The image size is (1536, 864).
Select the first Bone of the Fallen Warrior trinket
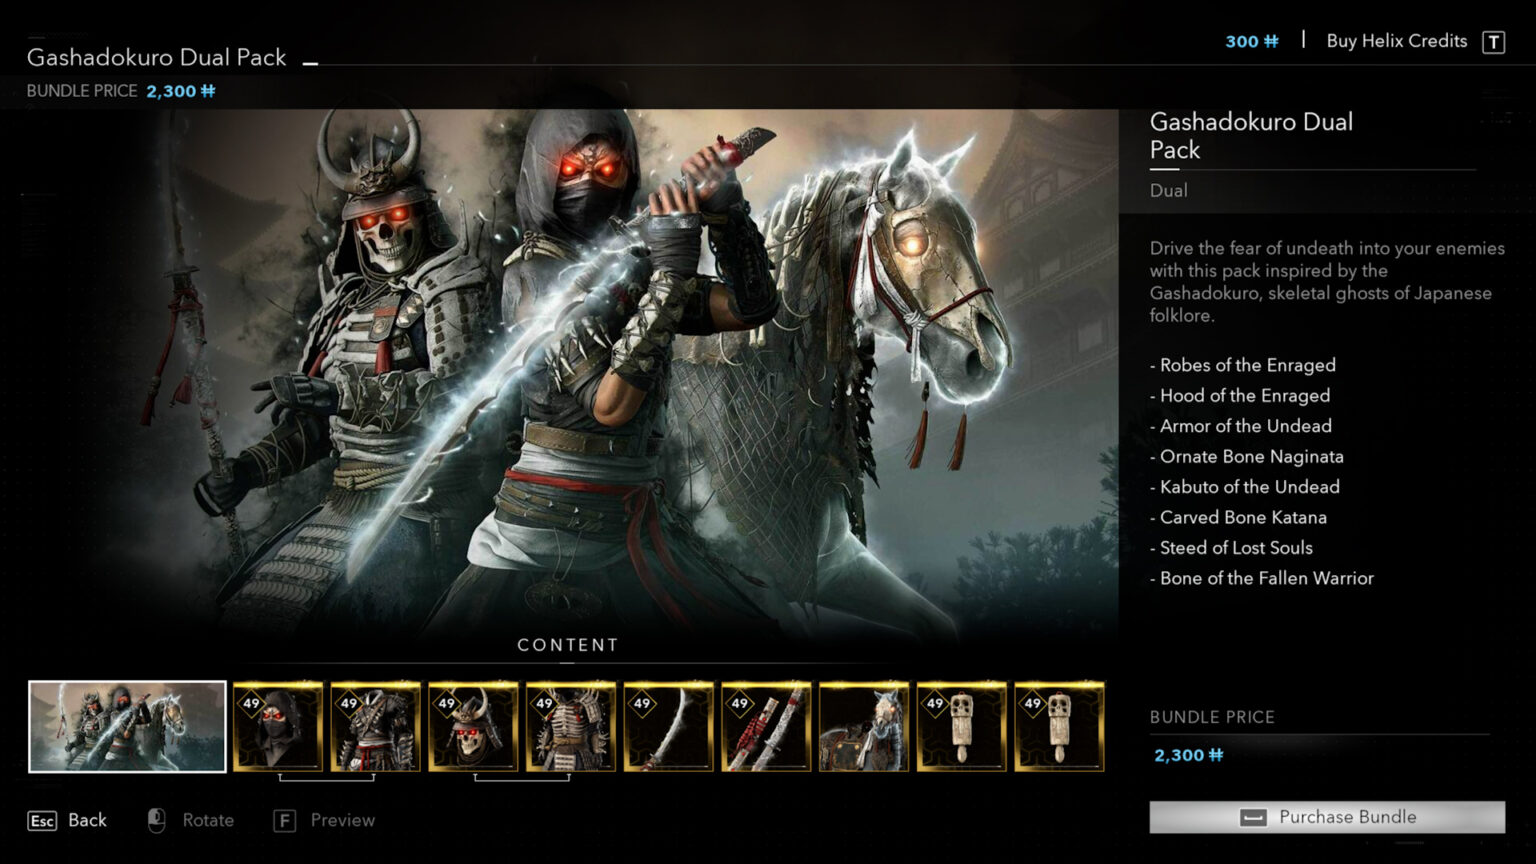(x=961, y=725)
